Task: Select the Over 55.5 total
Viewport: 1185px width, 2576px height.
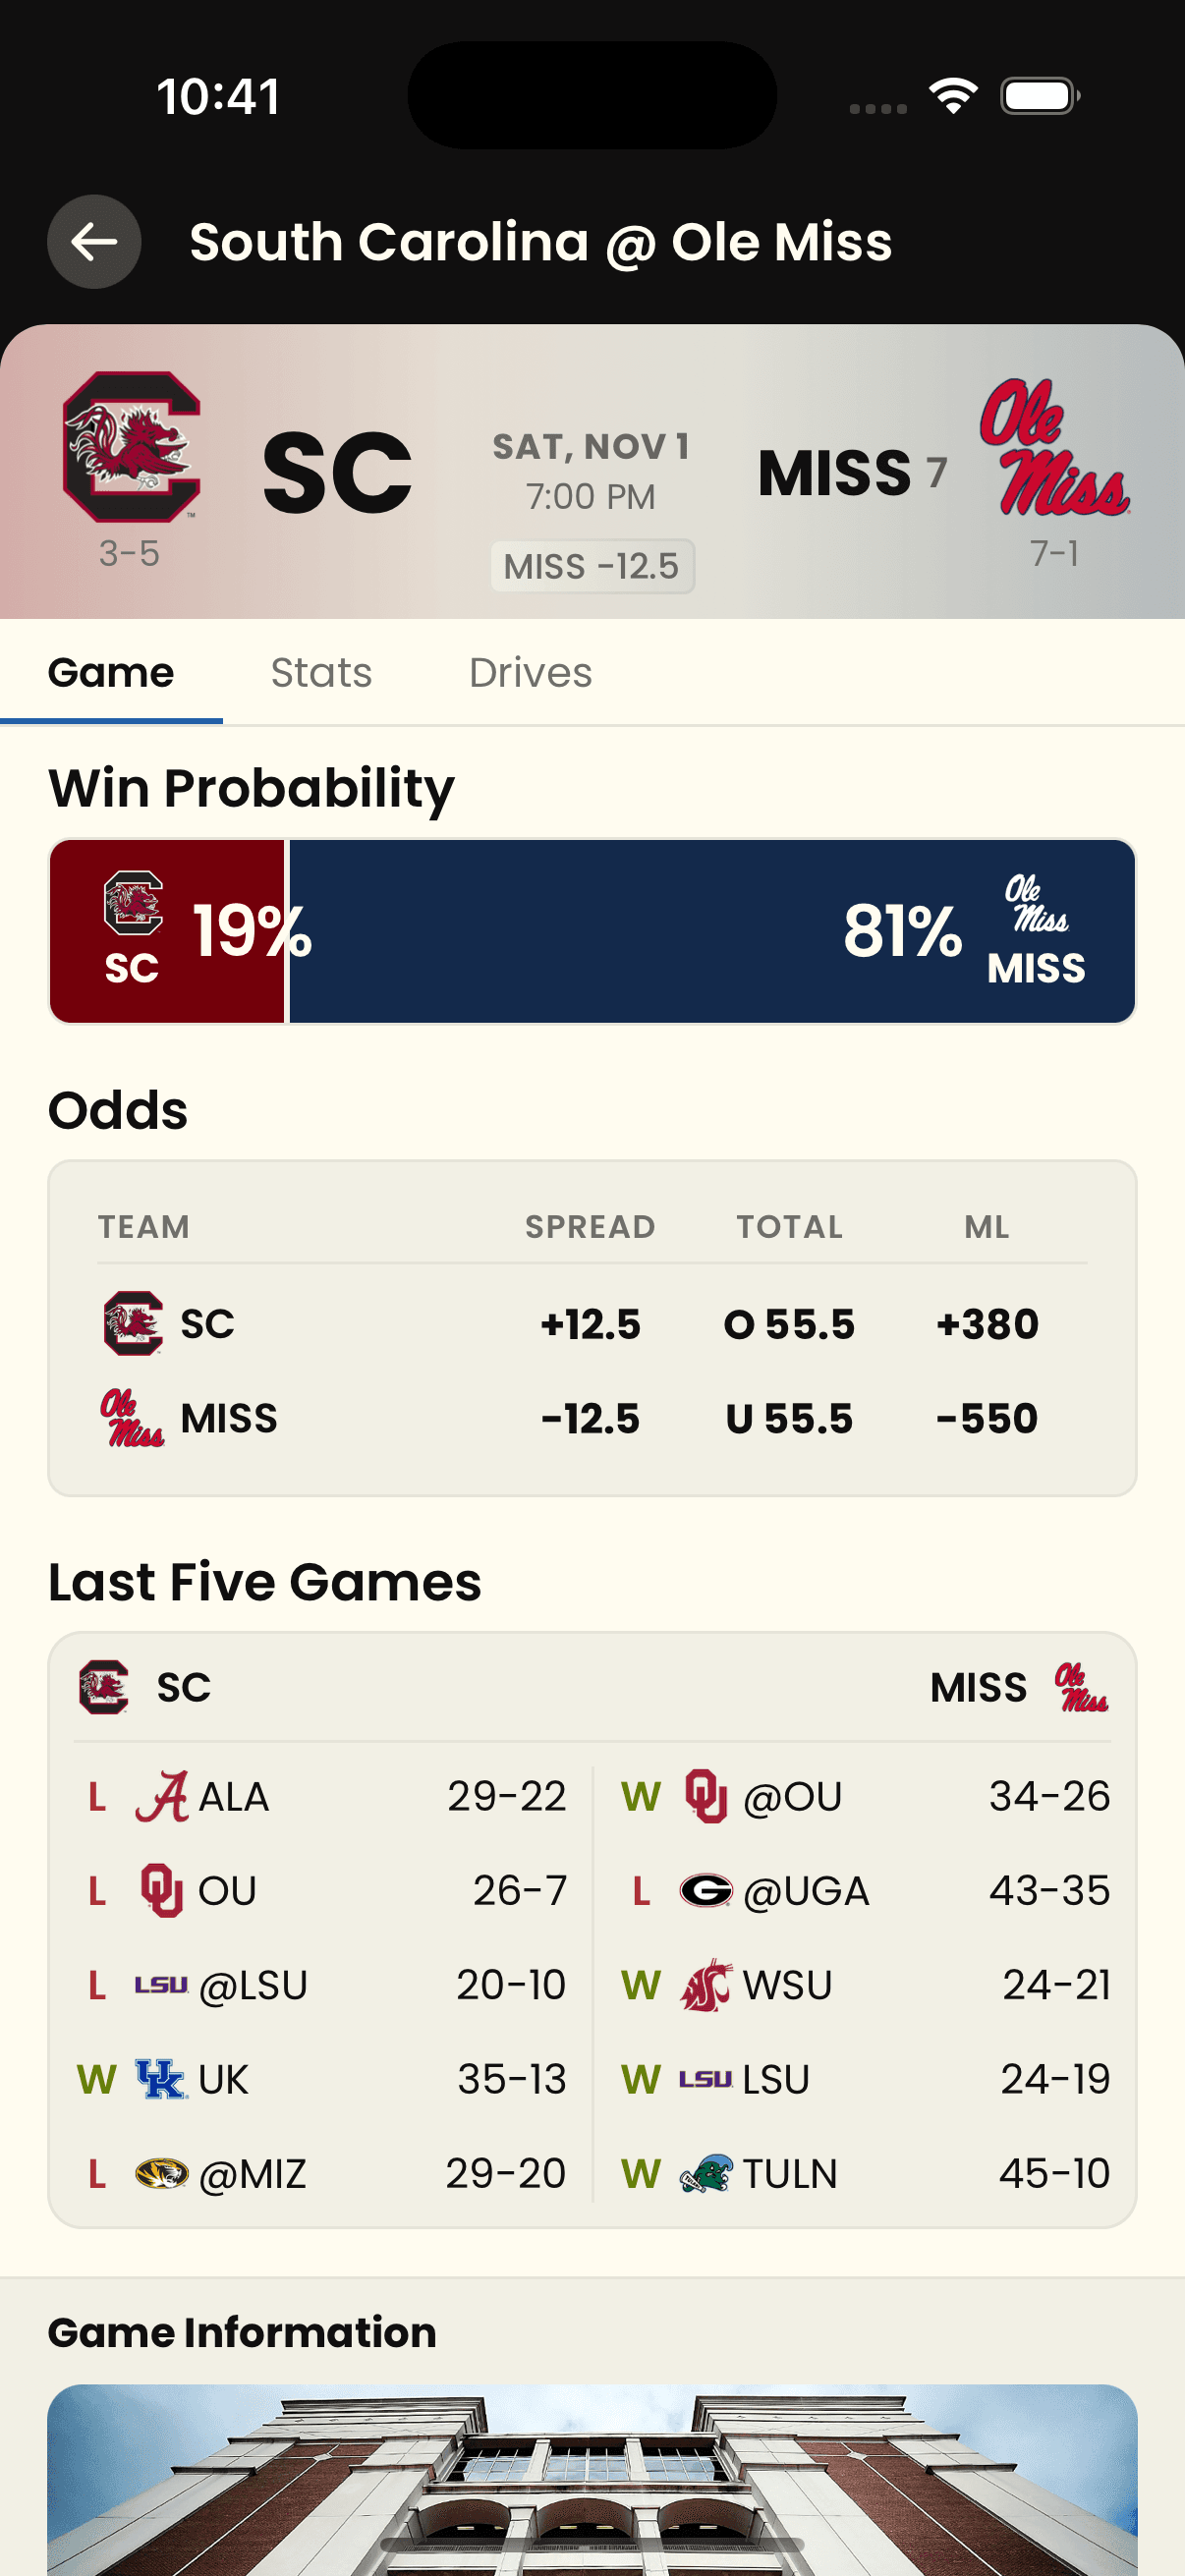Action: tap(789, 1324)
